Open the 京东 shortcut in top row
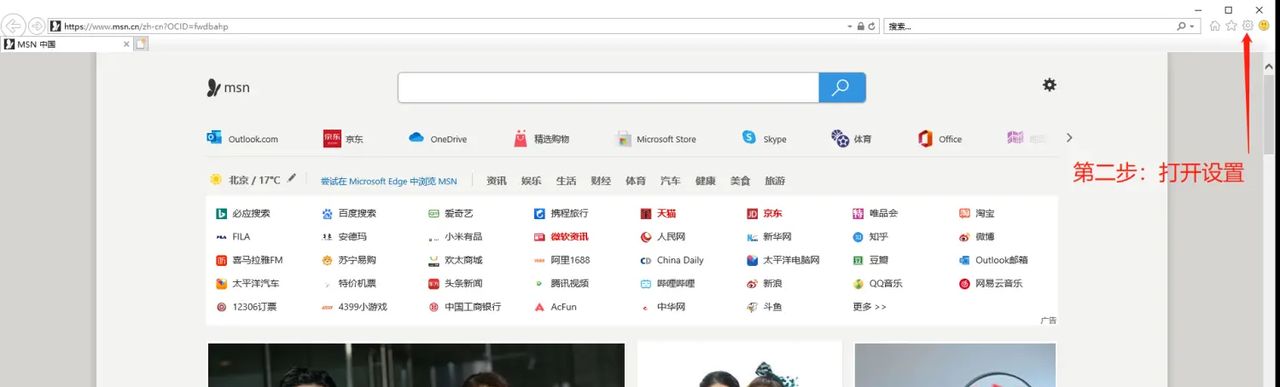Image resolution: width=1280 pixels, height=387 pixels. pyautogui.click(x=343, y=139)
